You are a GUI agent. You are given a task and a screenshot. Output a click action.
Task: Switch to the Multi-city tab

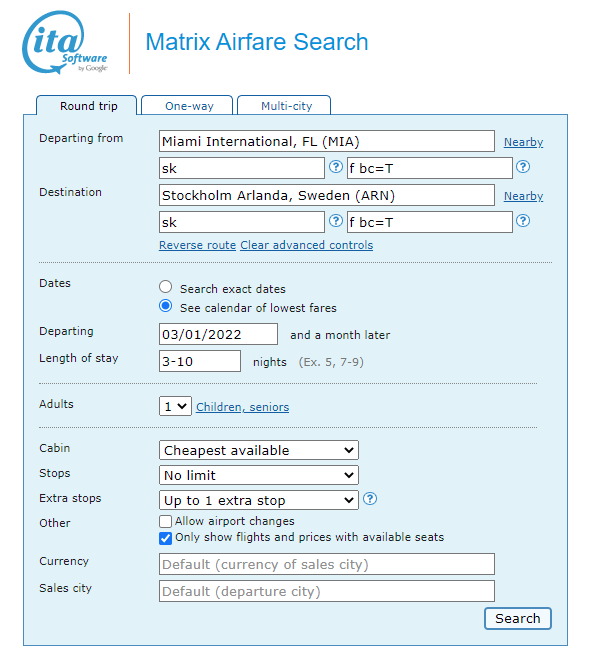click(284, 105)
